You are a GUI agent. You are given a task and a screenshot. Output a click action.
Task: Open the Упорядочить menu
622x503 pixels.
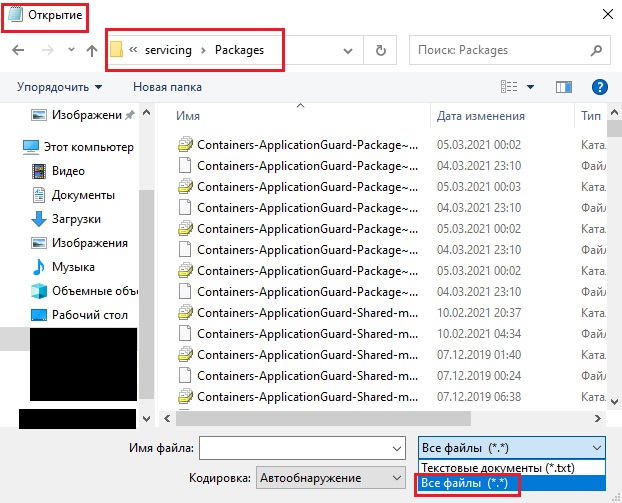pyautogui.click(x=60, y=87)
